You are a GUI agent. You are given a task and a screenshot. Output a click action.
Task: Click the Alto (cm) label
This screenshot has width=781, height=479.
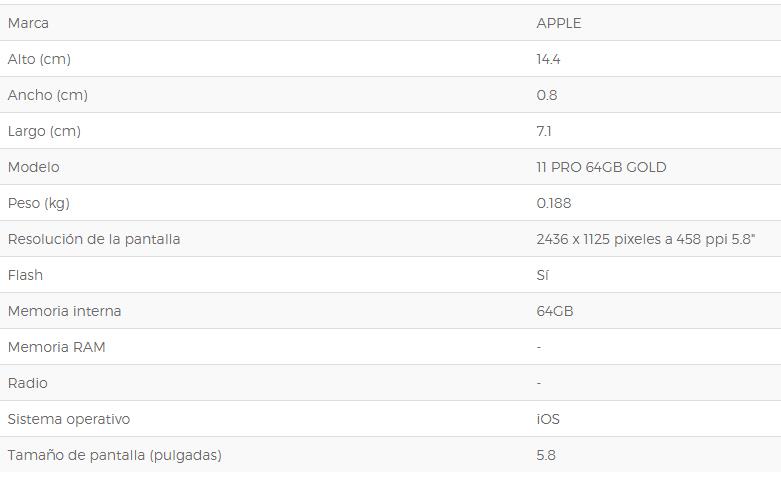click(x=39, y=59)
